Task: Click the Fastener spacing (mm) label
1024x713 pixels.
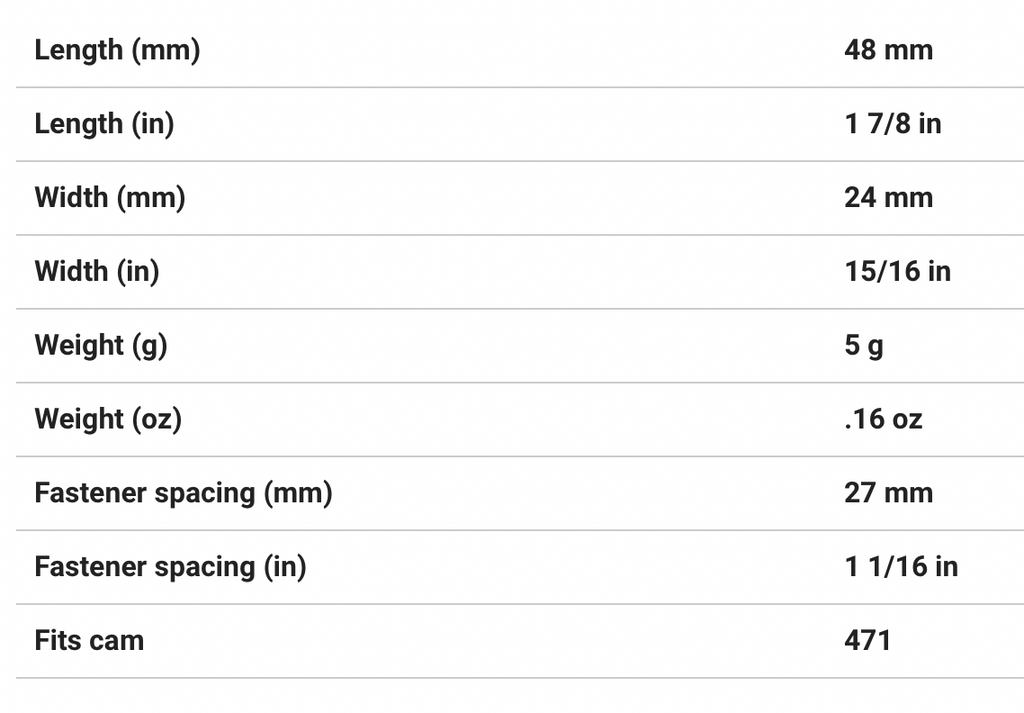Action: [x=183, y=493]
